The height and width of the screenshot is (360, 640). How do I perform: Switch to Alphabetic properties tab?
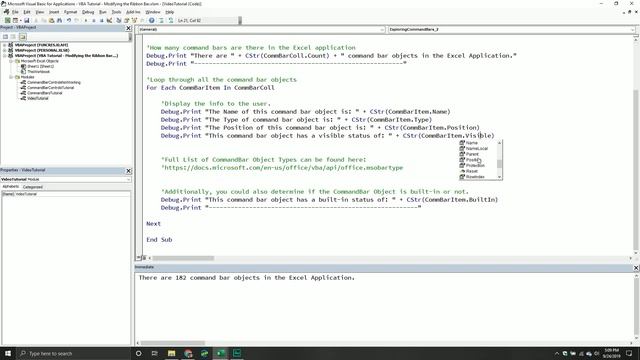tap(11, 187)
